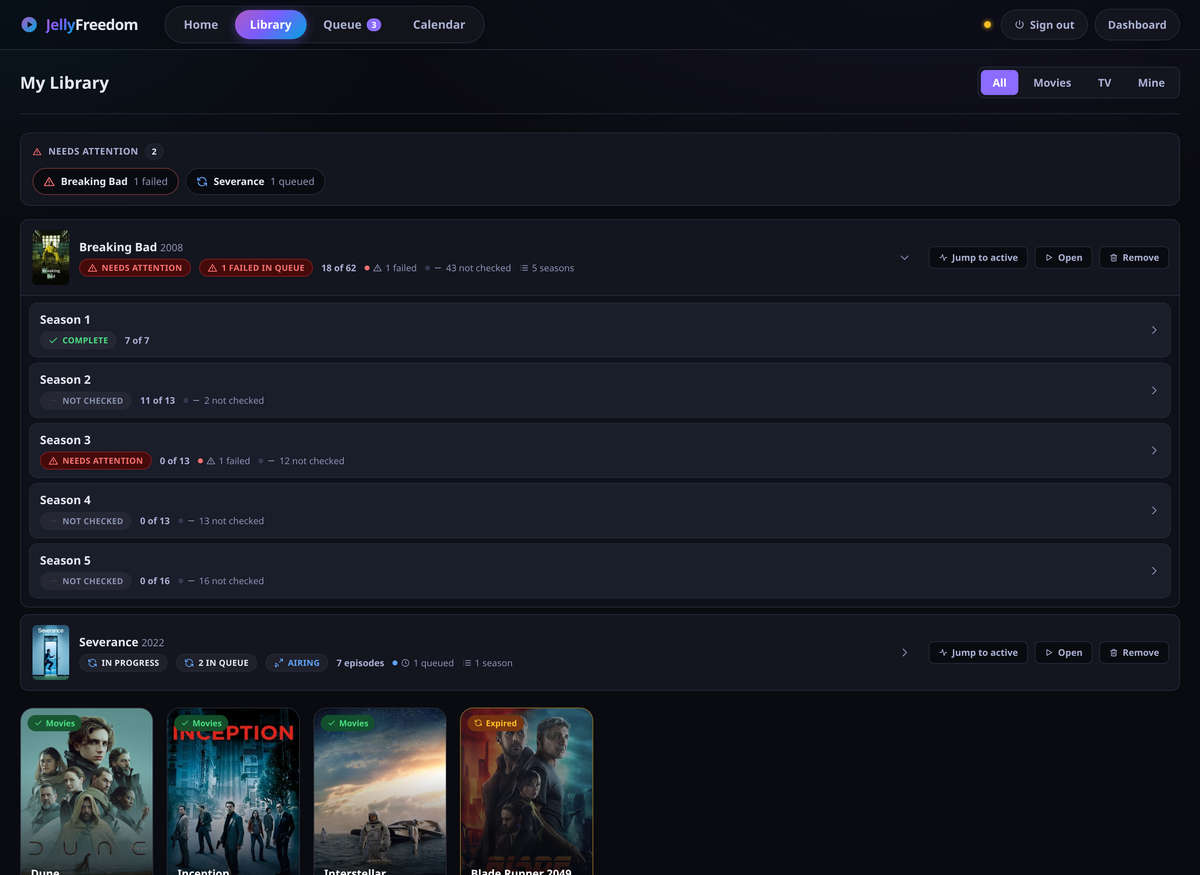The image size is (1200, 875).
Task: Open the Dune movie poster card
Action: point(87,791)
